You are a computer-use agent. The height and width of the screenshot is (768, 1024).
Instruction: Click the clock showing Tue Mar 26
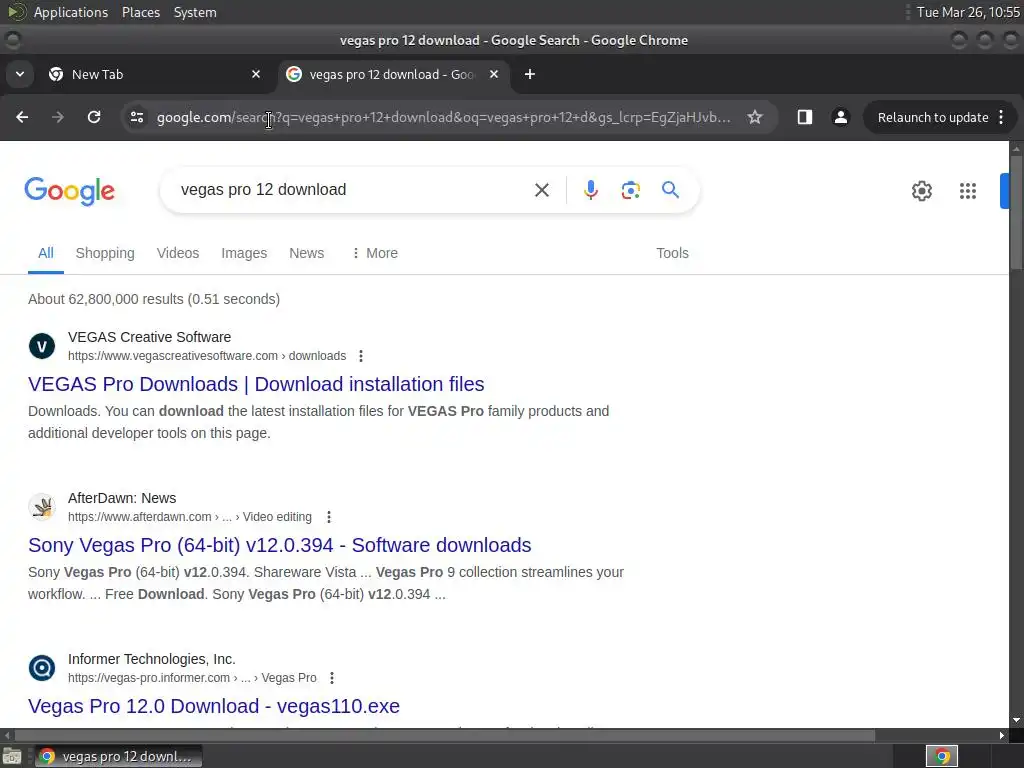click(x=968, y=12)
